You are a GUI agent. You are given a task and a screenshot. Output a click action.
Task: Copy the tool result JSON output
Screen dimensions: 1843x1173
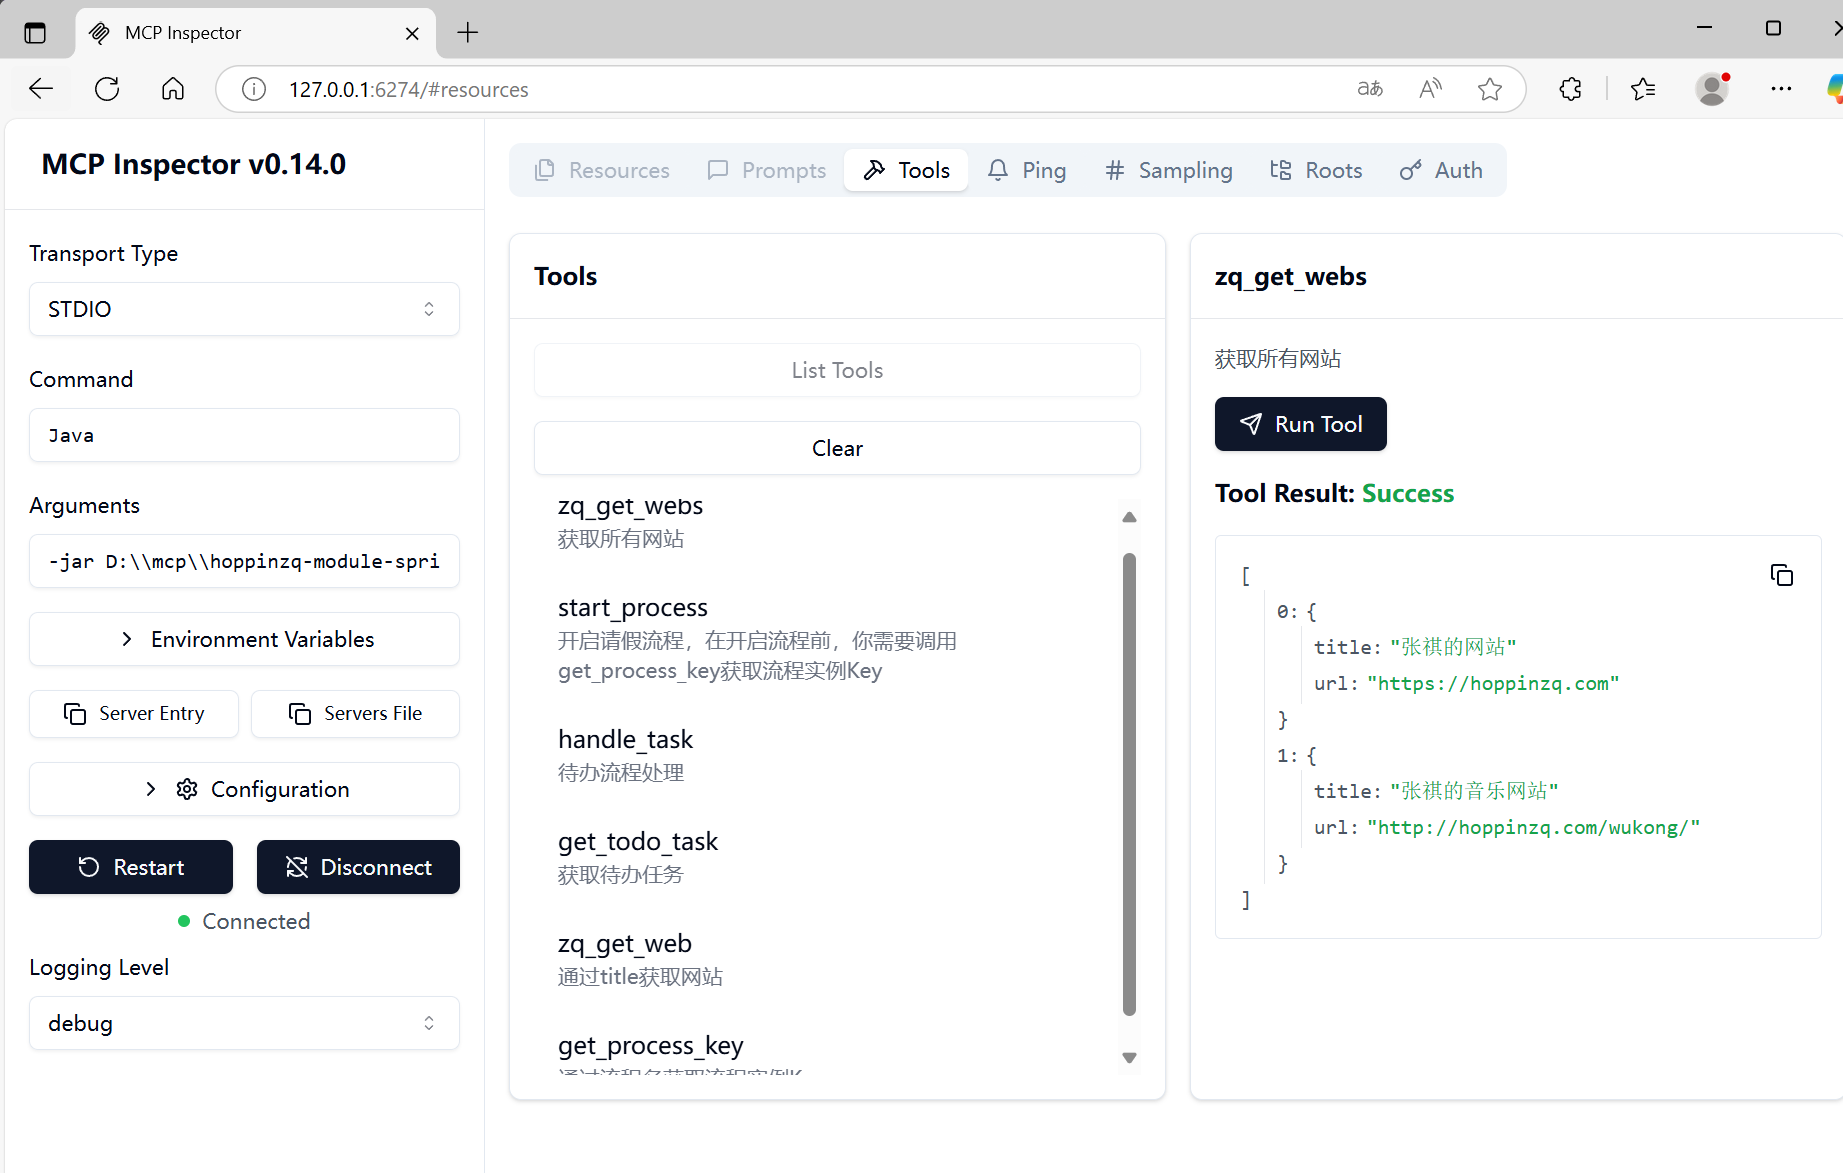pos(1781,575)
